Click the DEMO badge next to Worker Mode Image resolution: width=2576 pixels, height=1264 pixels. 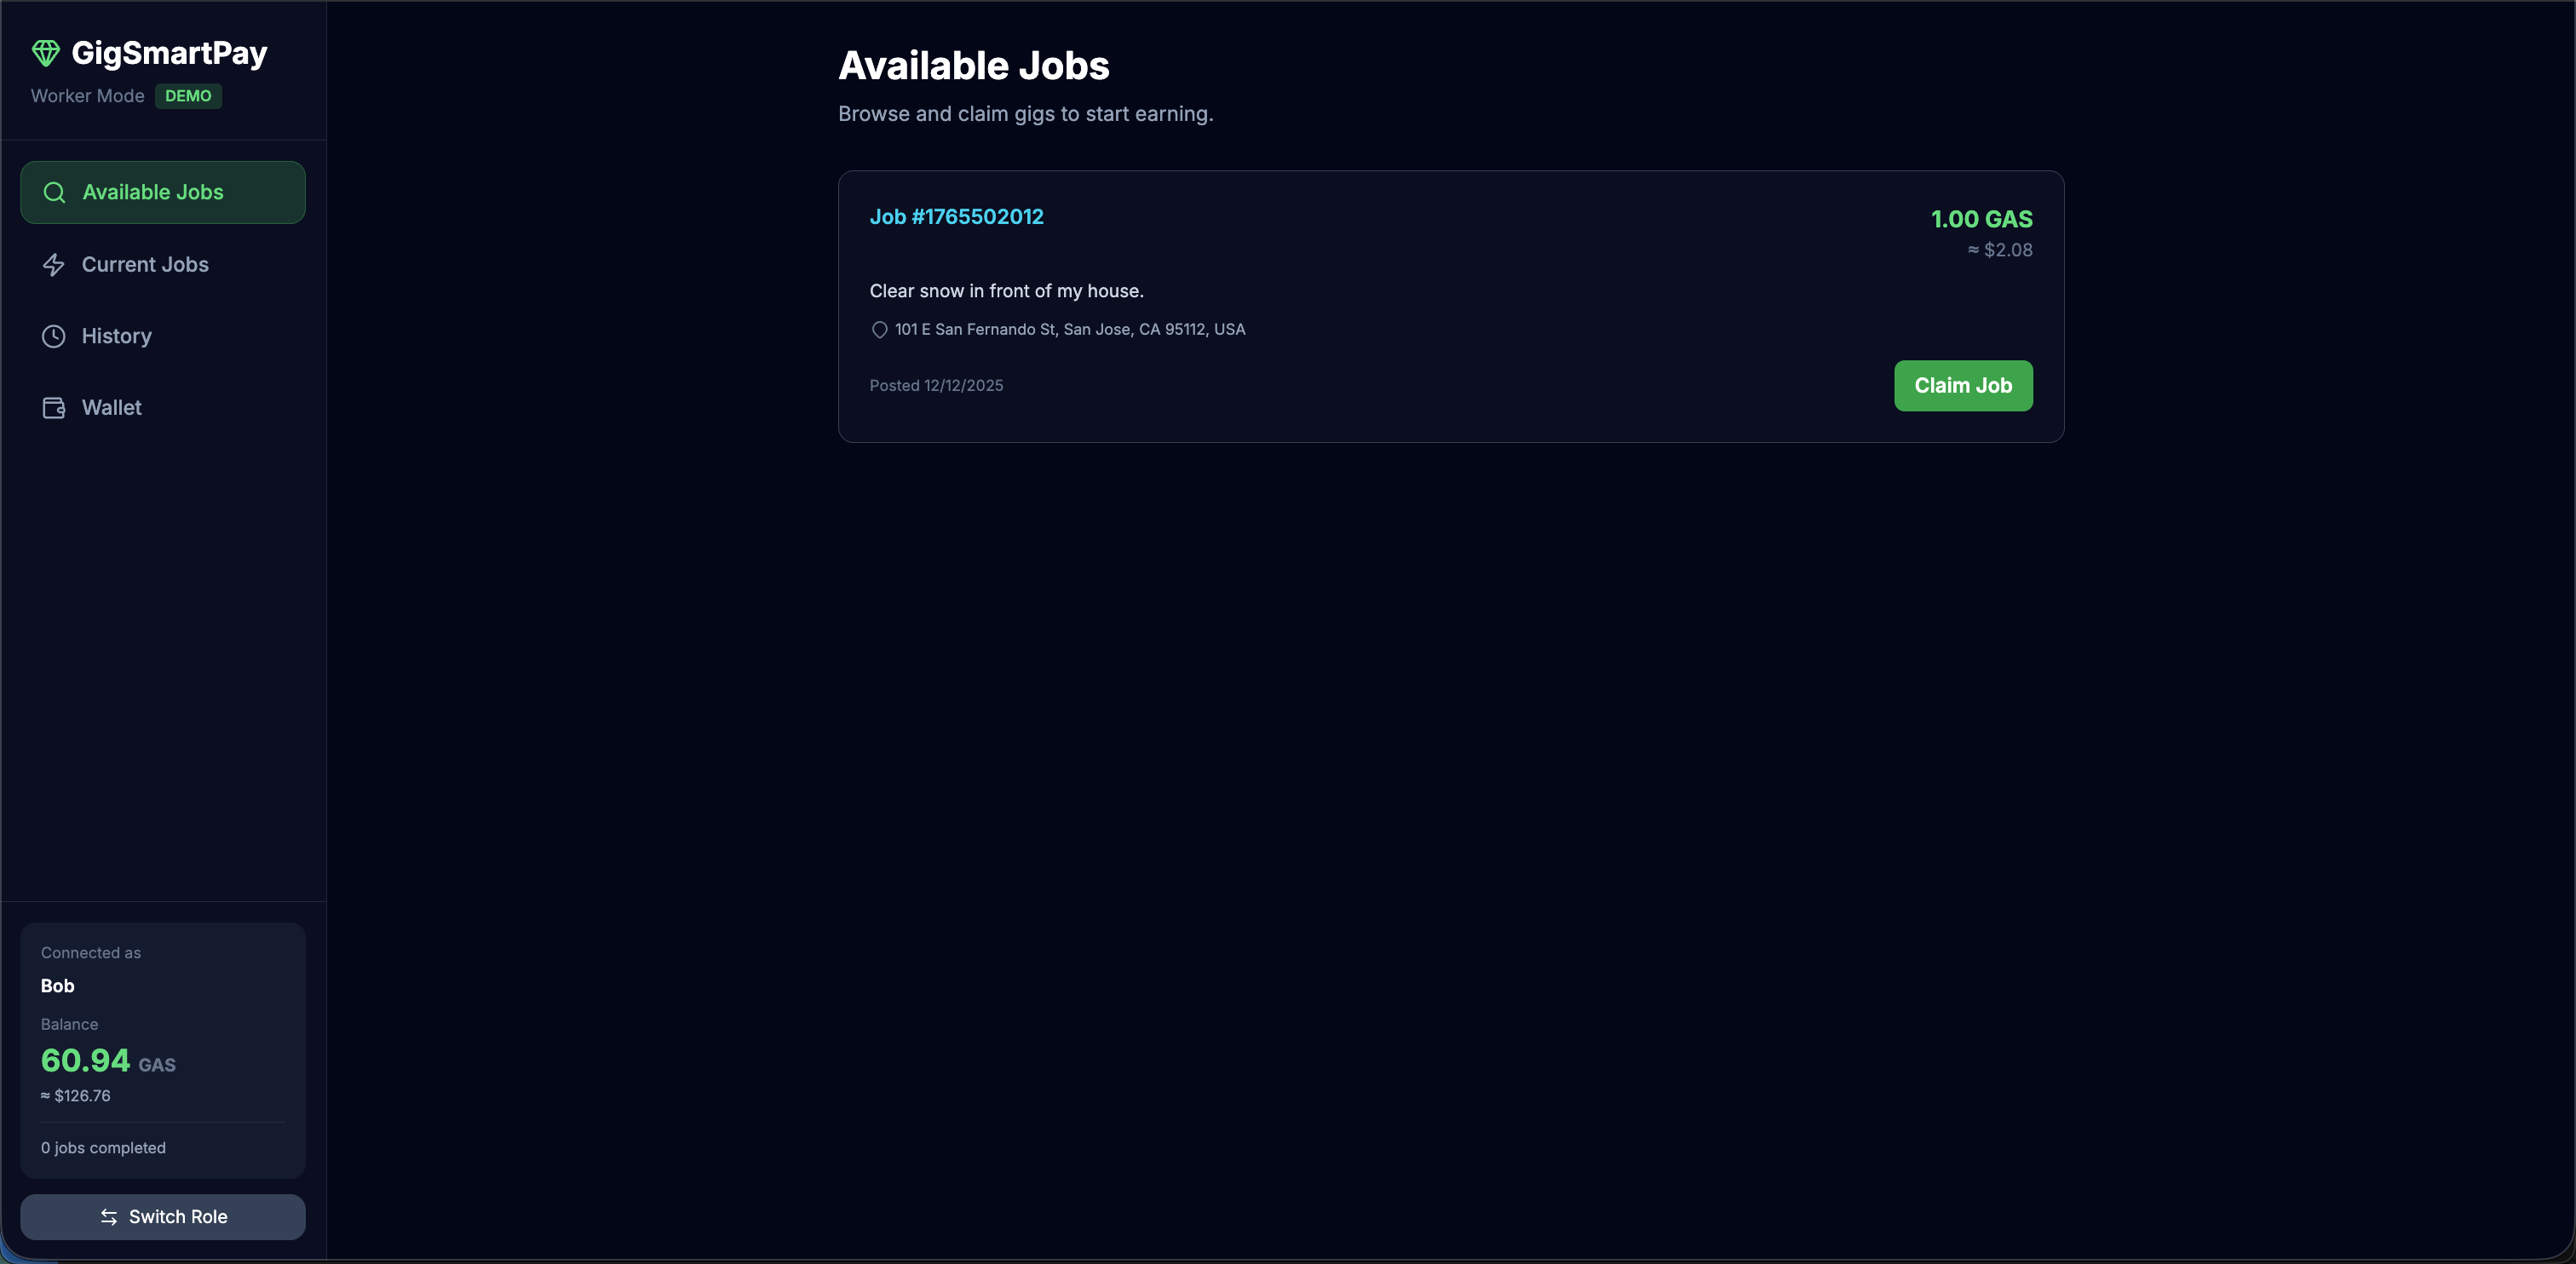click(x=188, y=96)
